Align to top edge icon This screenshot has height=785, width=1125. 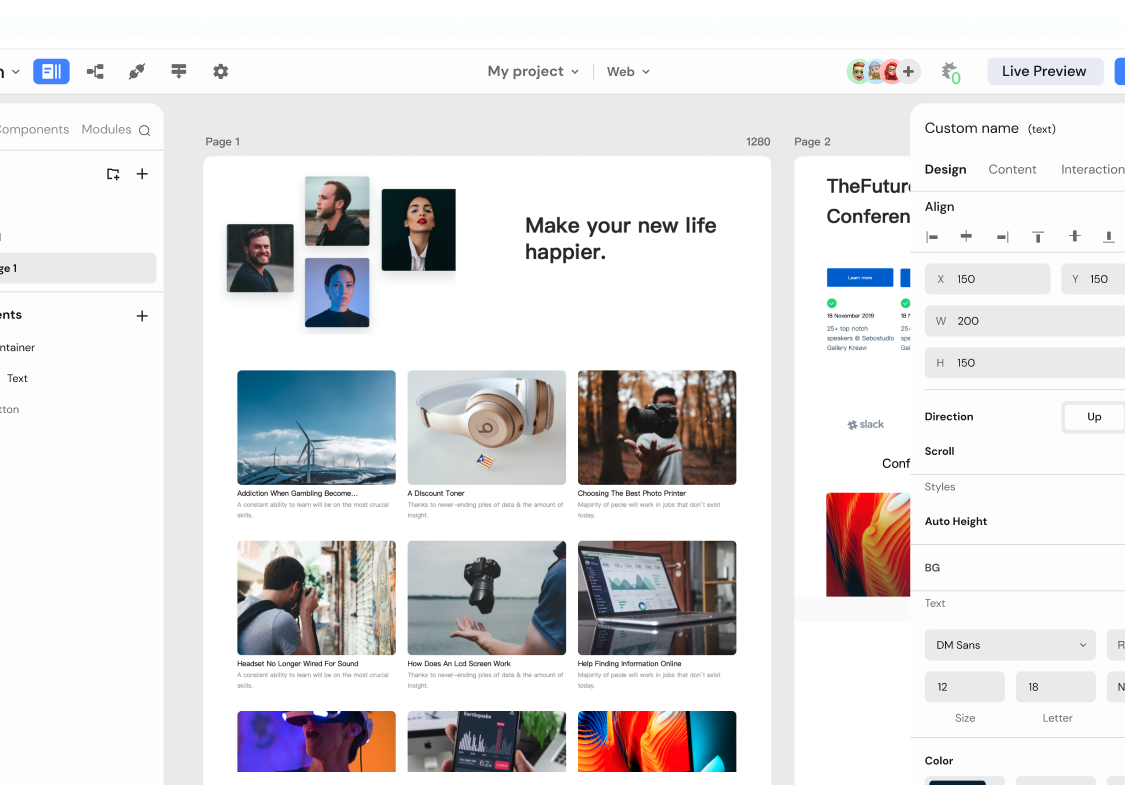coord(1038,237)
